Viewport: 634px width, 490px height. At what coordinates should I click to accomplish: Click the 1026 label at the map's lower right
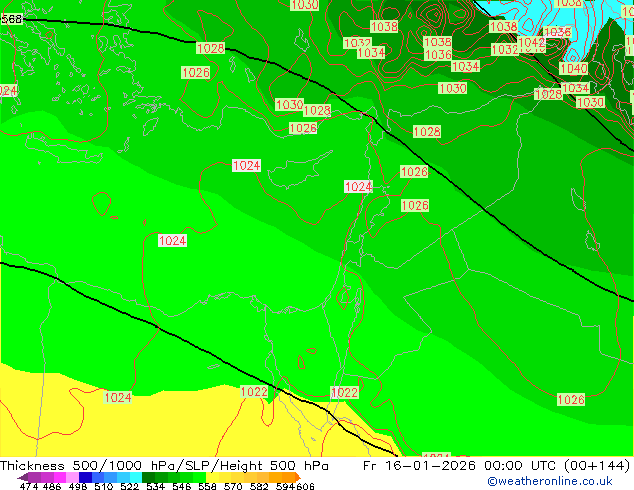(x=571, y=399)
